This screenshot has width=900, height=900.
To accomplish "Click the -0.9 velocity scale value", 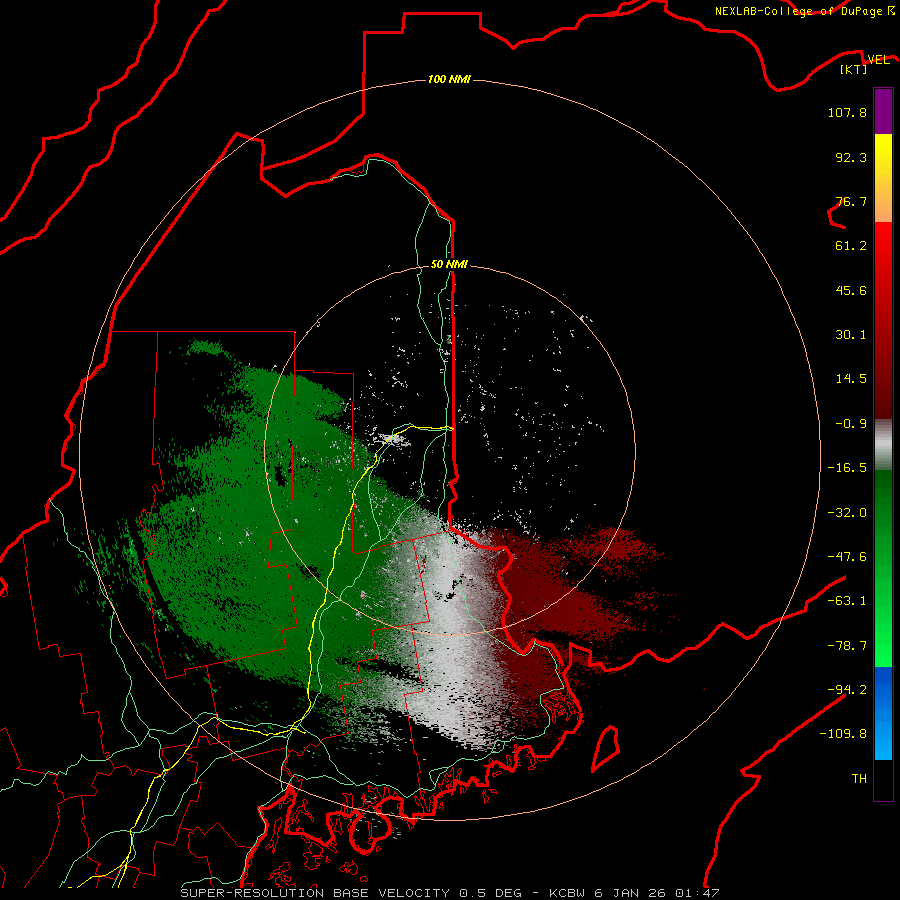I will click(851, 424).
